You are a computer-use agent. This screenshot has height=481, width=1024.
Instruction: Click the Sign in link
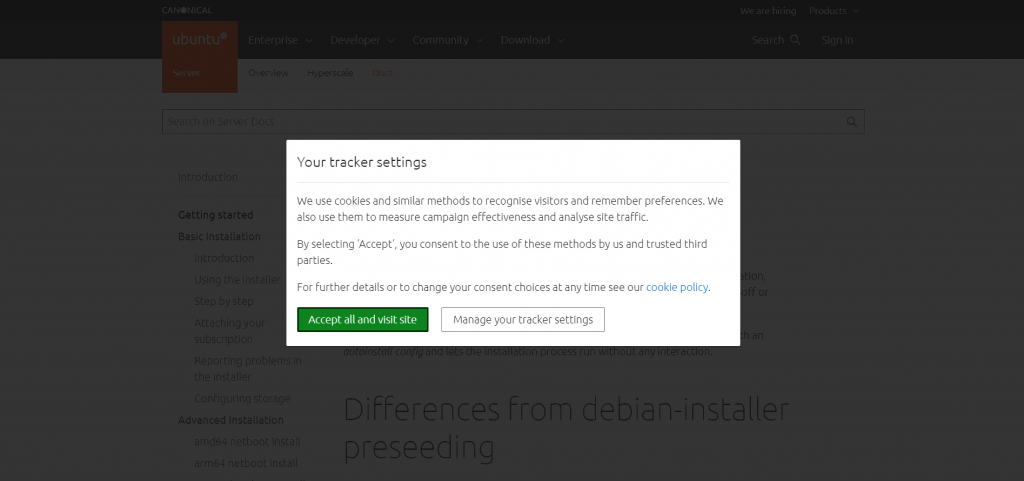point(837,40)
